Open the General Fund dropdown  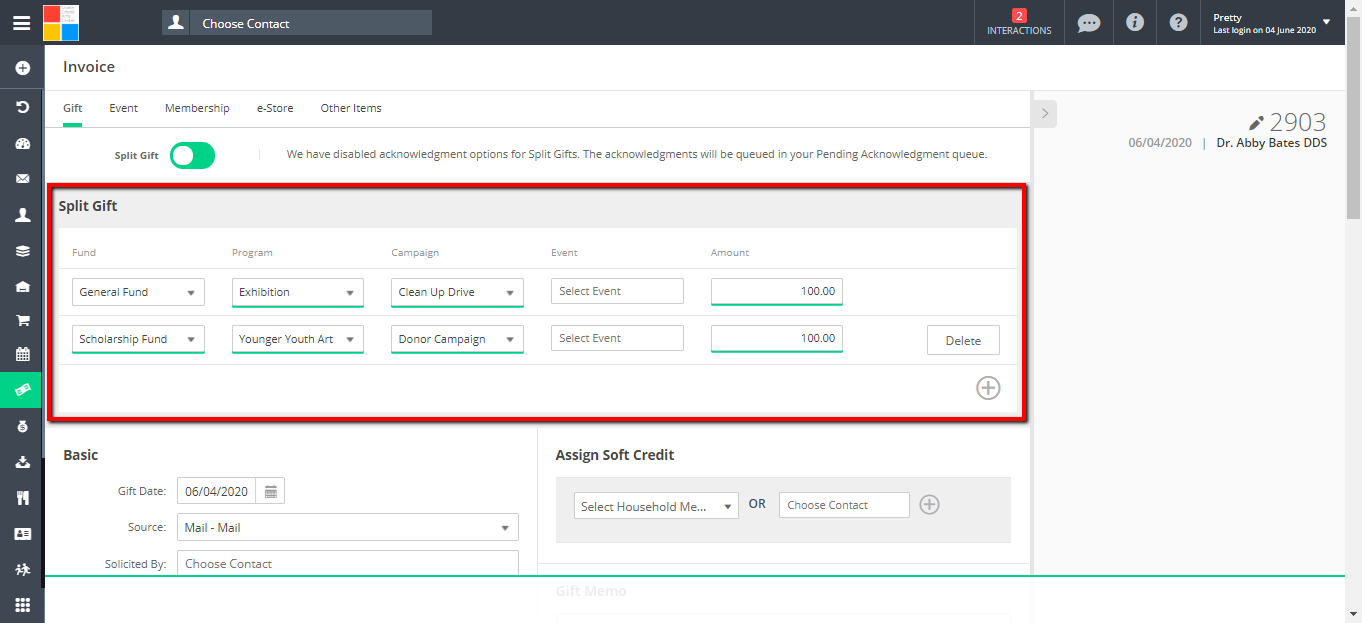coord(138,292)
